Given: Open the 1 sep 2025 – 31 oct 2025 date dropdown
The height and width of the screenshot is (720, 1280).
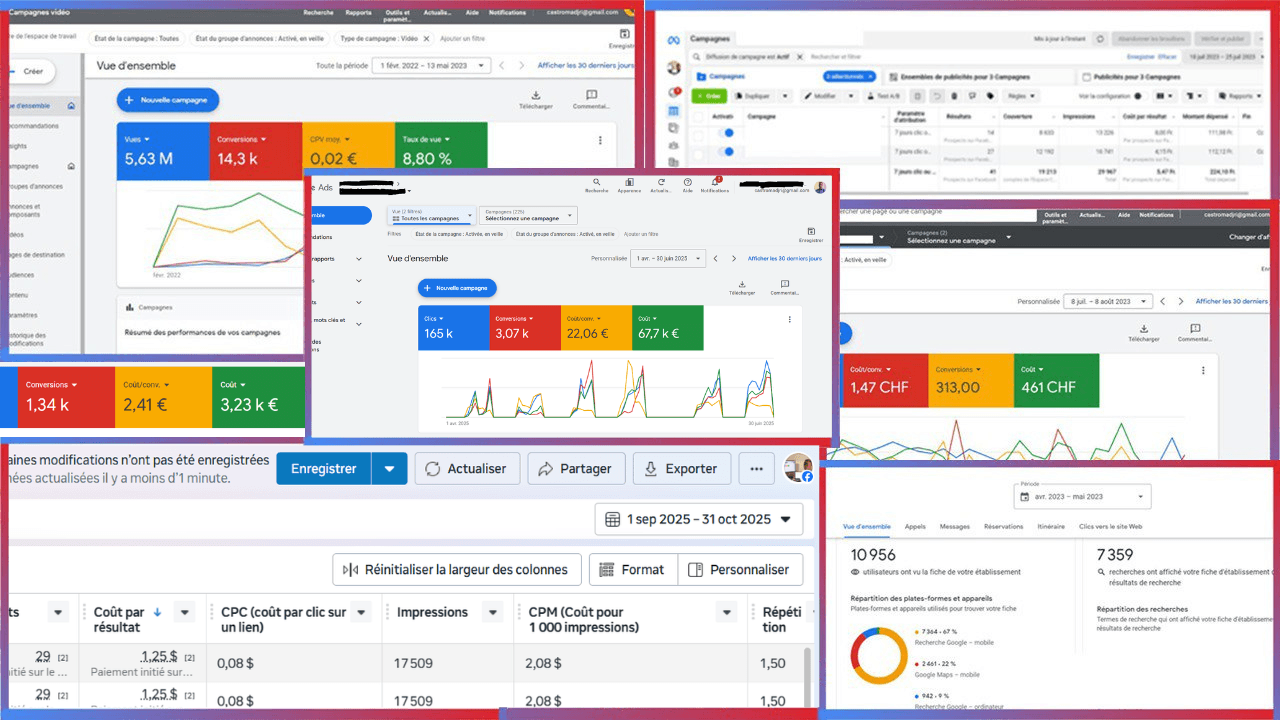Looking at the screenshot, I should click(699, 519).
